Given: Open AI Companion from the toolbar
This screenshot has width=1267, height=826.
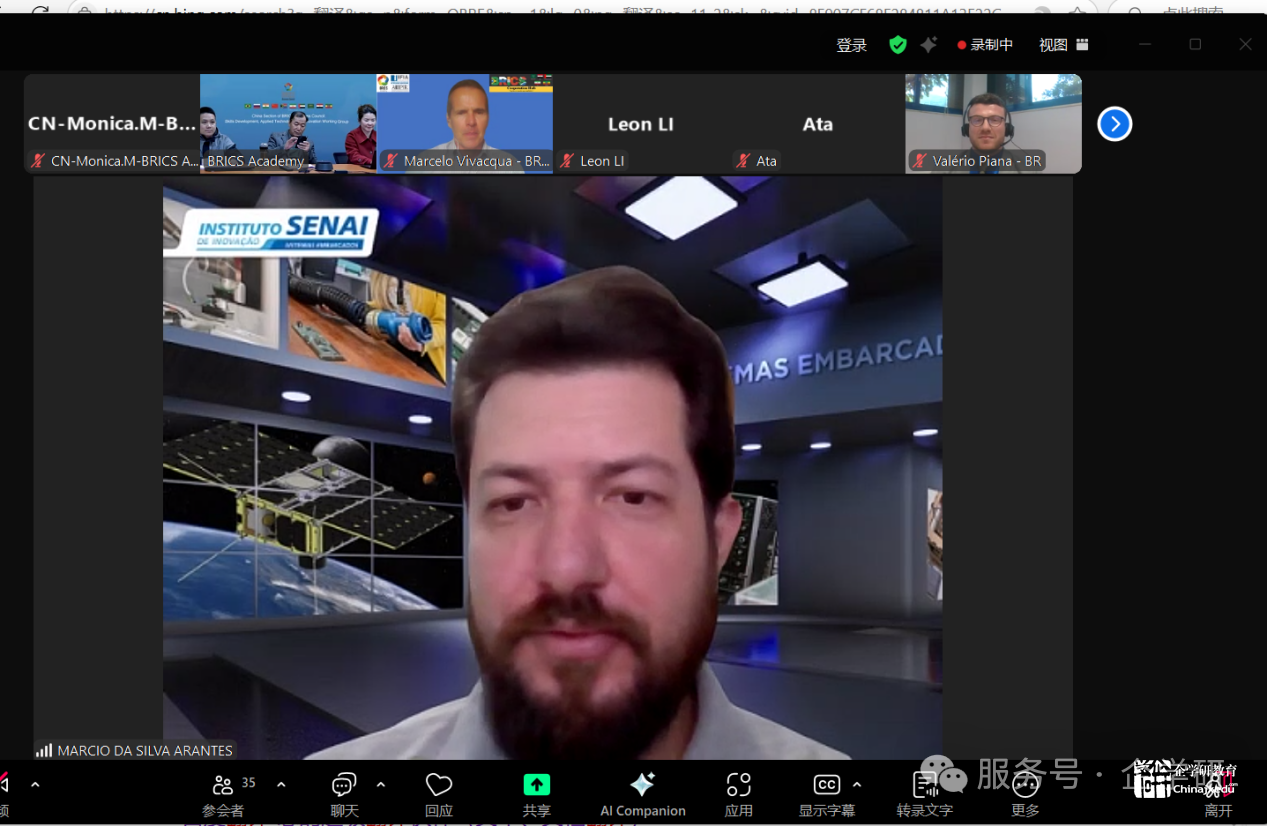Looking at the screenshot, I should point(642,794).
